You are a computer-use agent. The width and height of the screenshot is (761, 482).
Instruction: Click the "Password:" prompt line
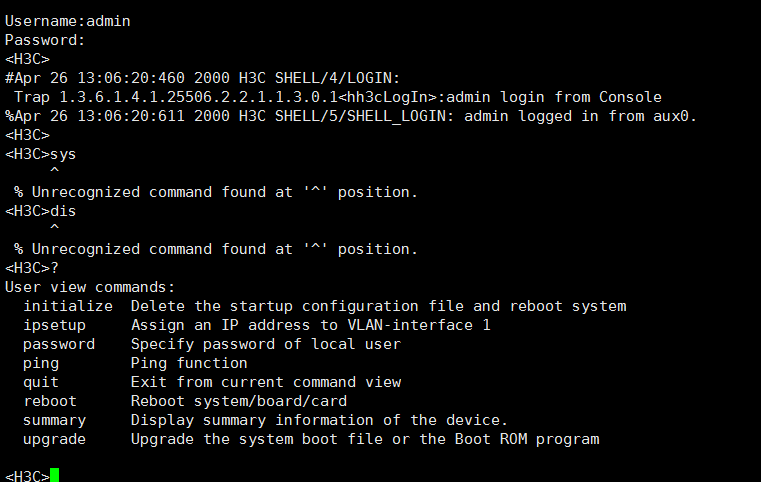click(45, 40)
